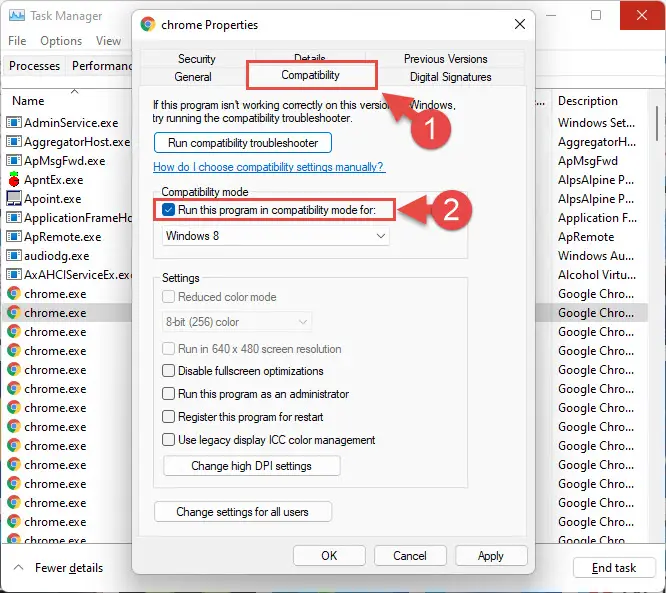
Task: Click the Chrome icon in Properties title bar
Action: coord(148,25)
